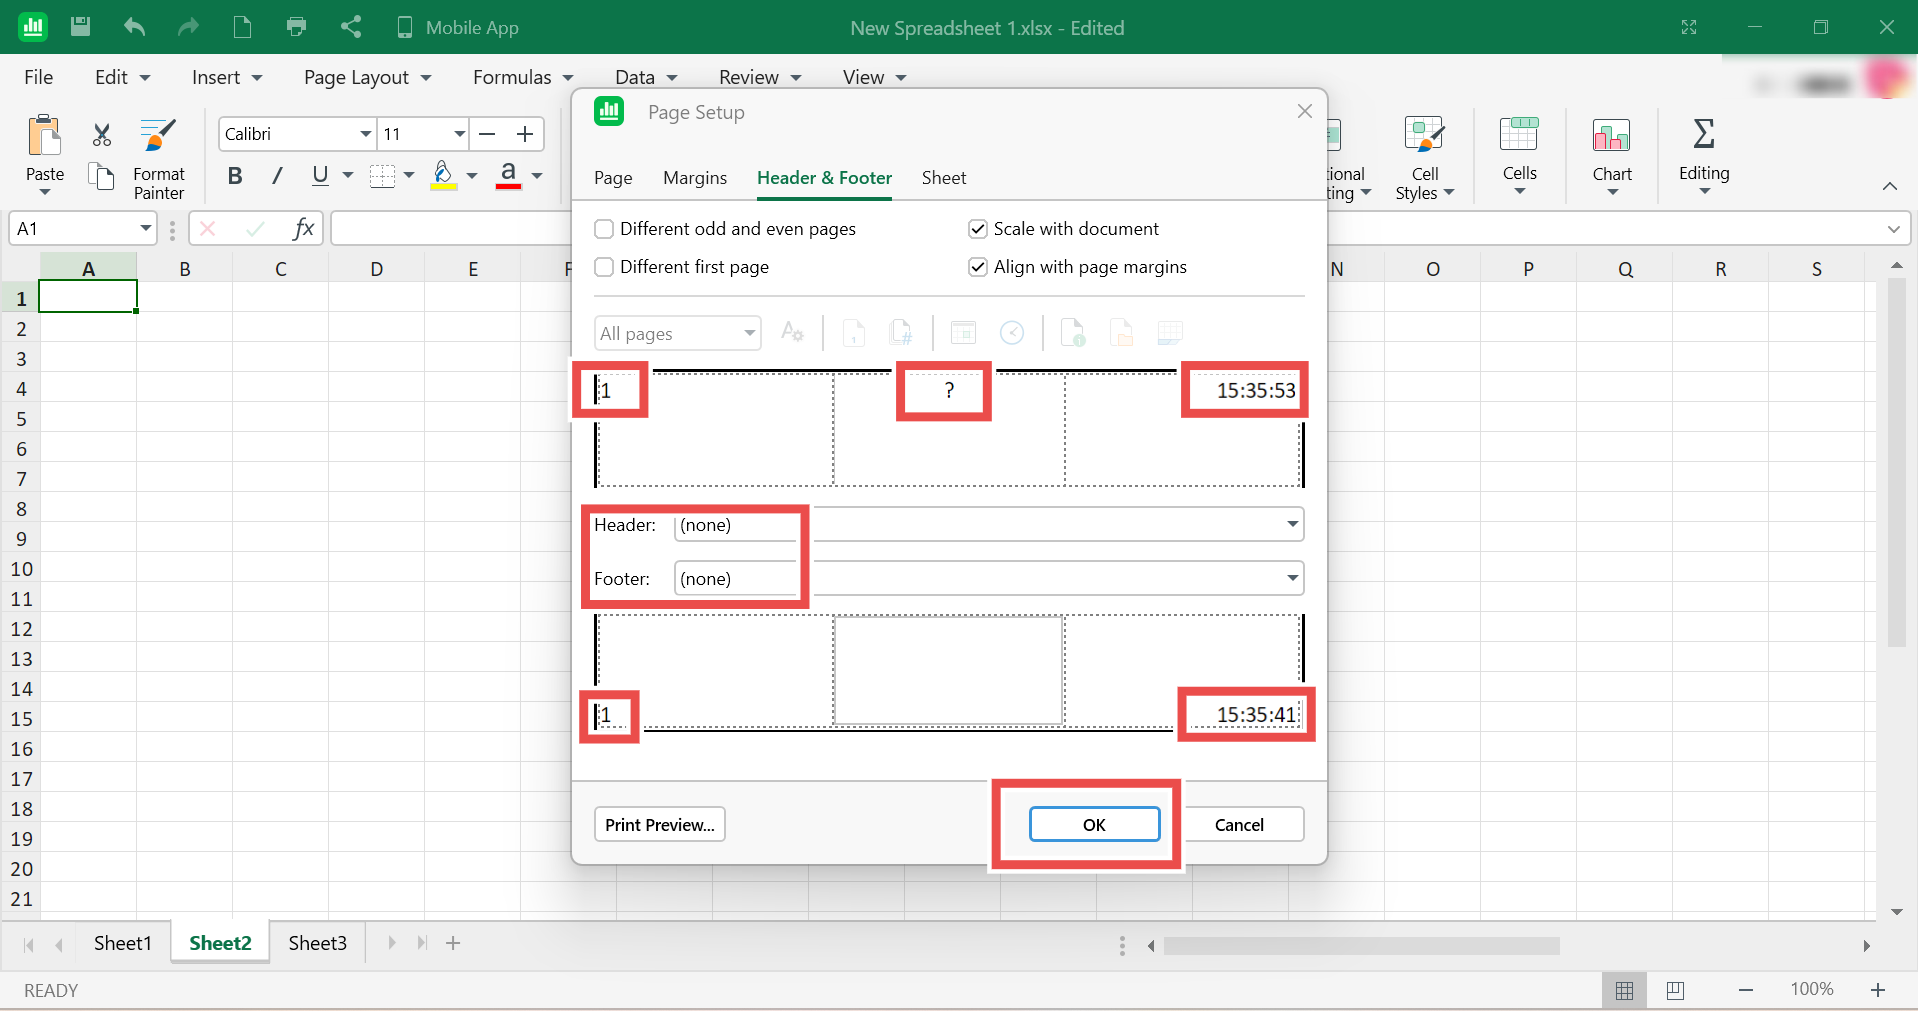Click Cancel in Page Setup dialog
Viewport: 1918px width, 1011px height.
[x=1239, y=825]
